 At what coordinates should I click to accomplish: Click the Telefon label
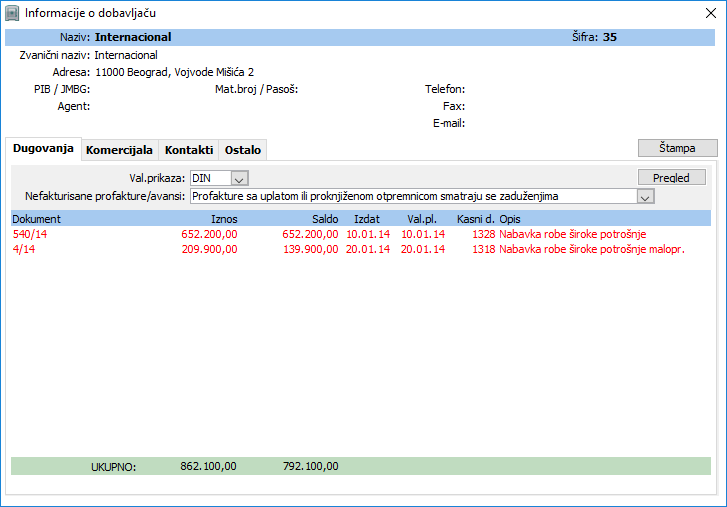click(x=445, y=89)
